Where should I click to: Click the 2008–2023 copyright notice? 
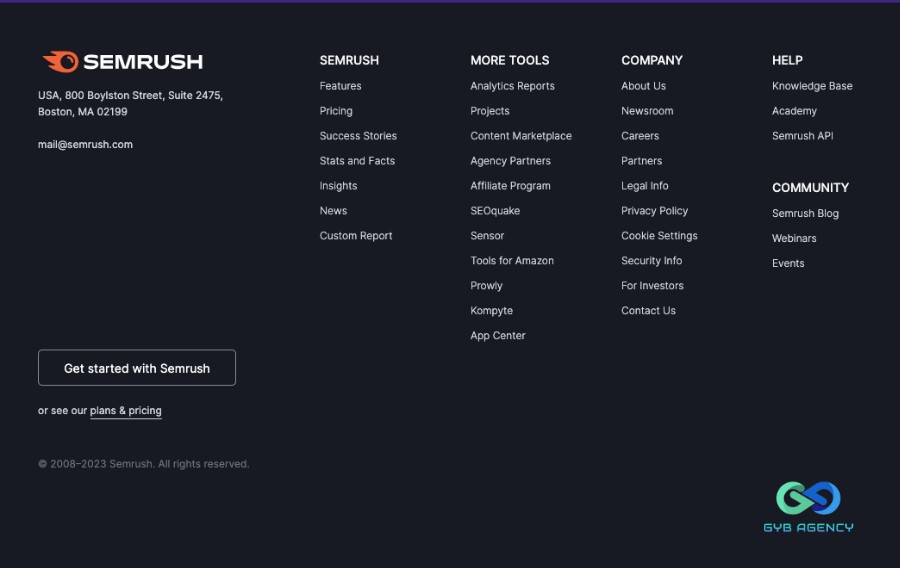143,464
